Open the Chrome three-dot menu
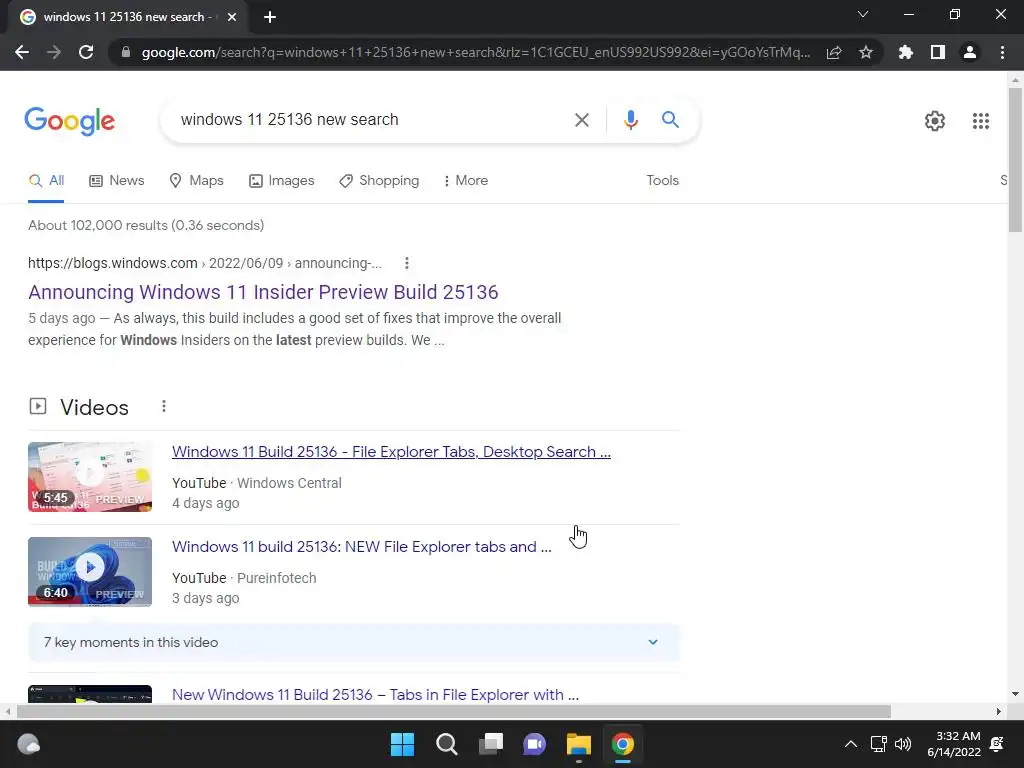1024x768 pixels. tap(1002, 52)
